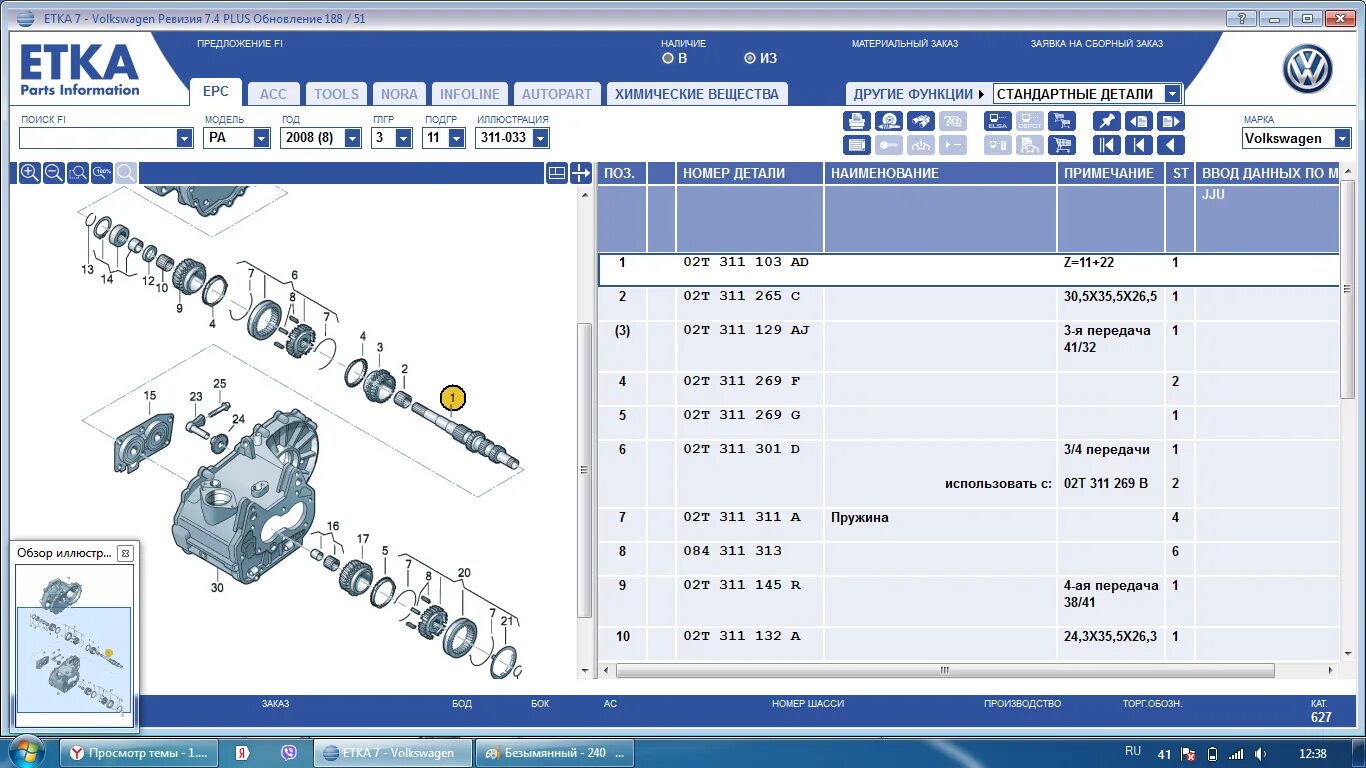Show the list view icon under printer
This screenshot has width=1366, height=768.
click(857, 145)
